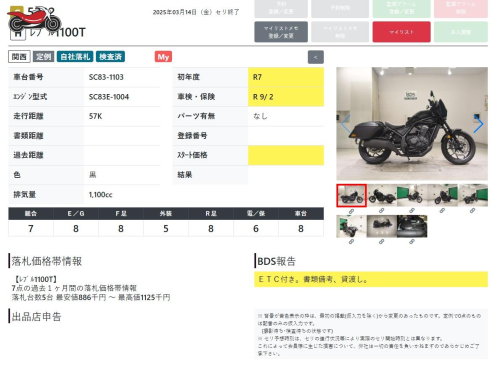Collapse panel with the gray chevron button
The image size is (500, 379).
click(315, 57)
